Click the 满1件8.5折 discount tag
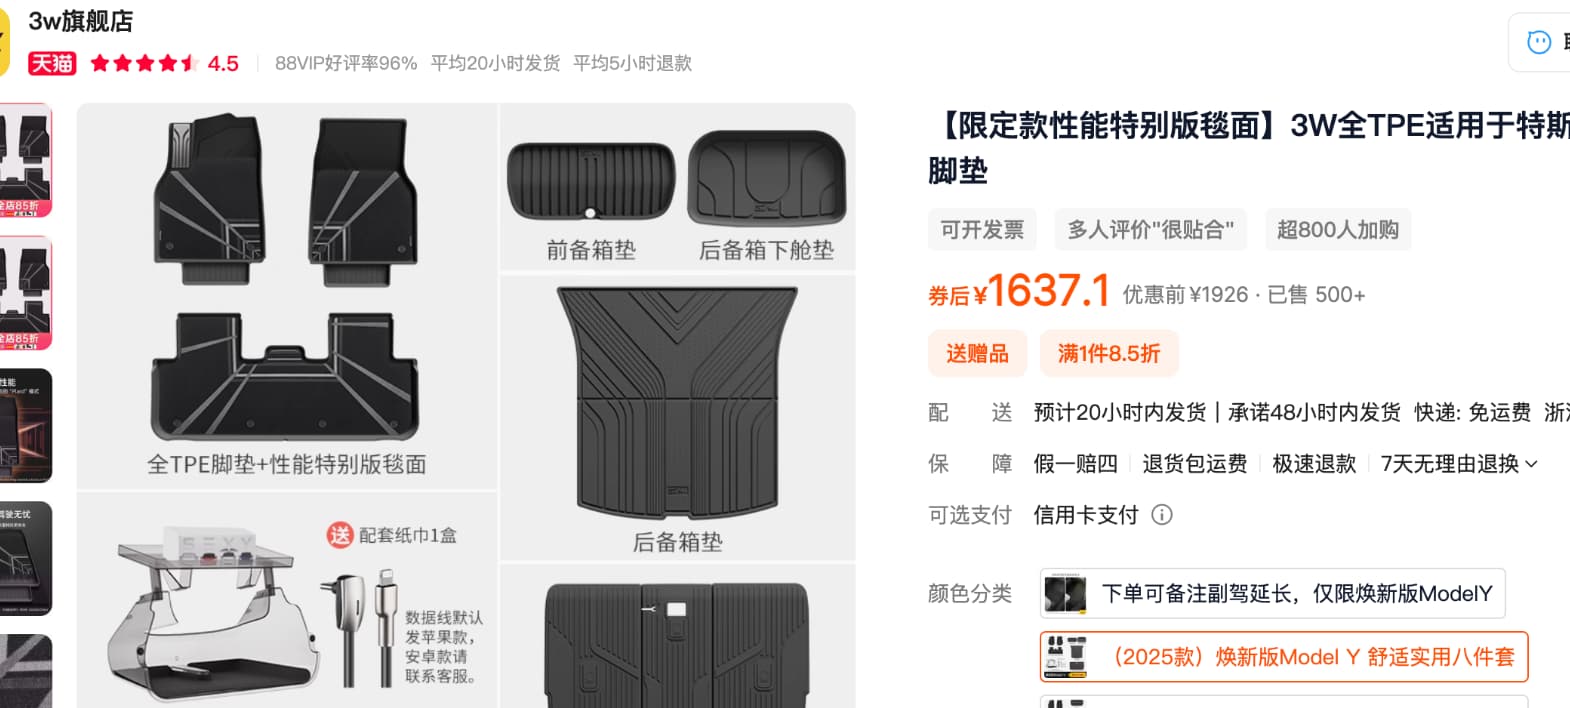The width and height of the screenshot is (1570, 708). pyautogui.click(x=1109, y=354)
